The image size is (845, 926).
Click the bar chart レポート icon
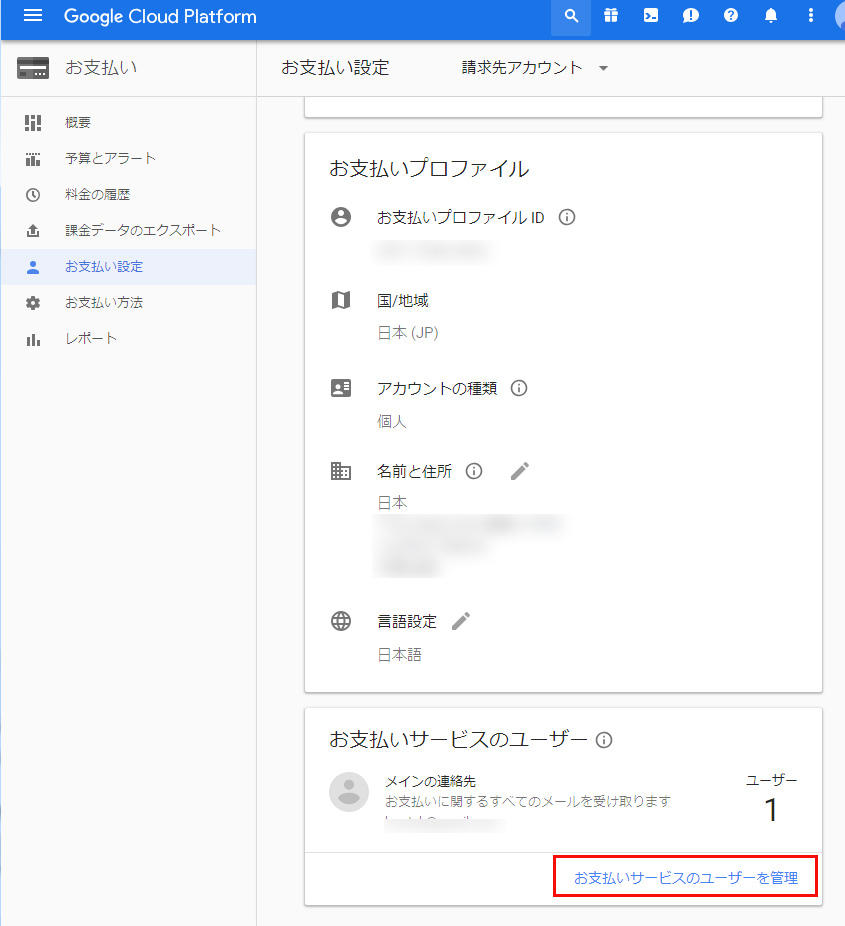point(33,340)
